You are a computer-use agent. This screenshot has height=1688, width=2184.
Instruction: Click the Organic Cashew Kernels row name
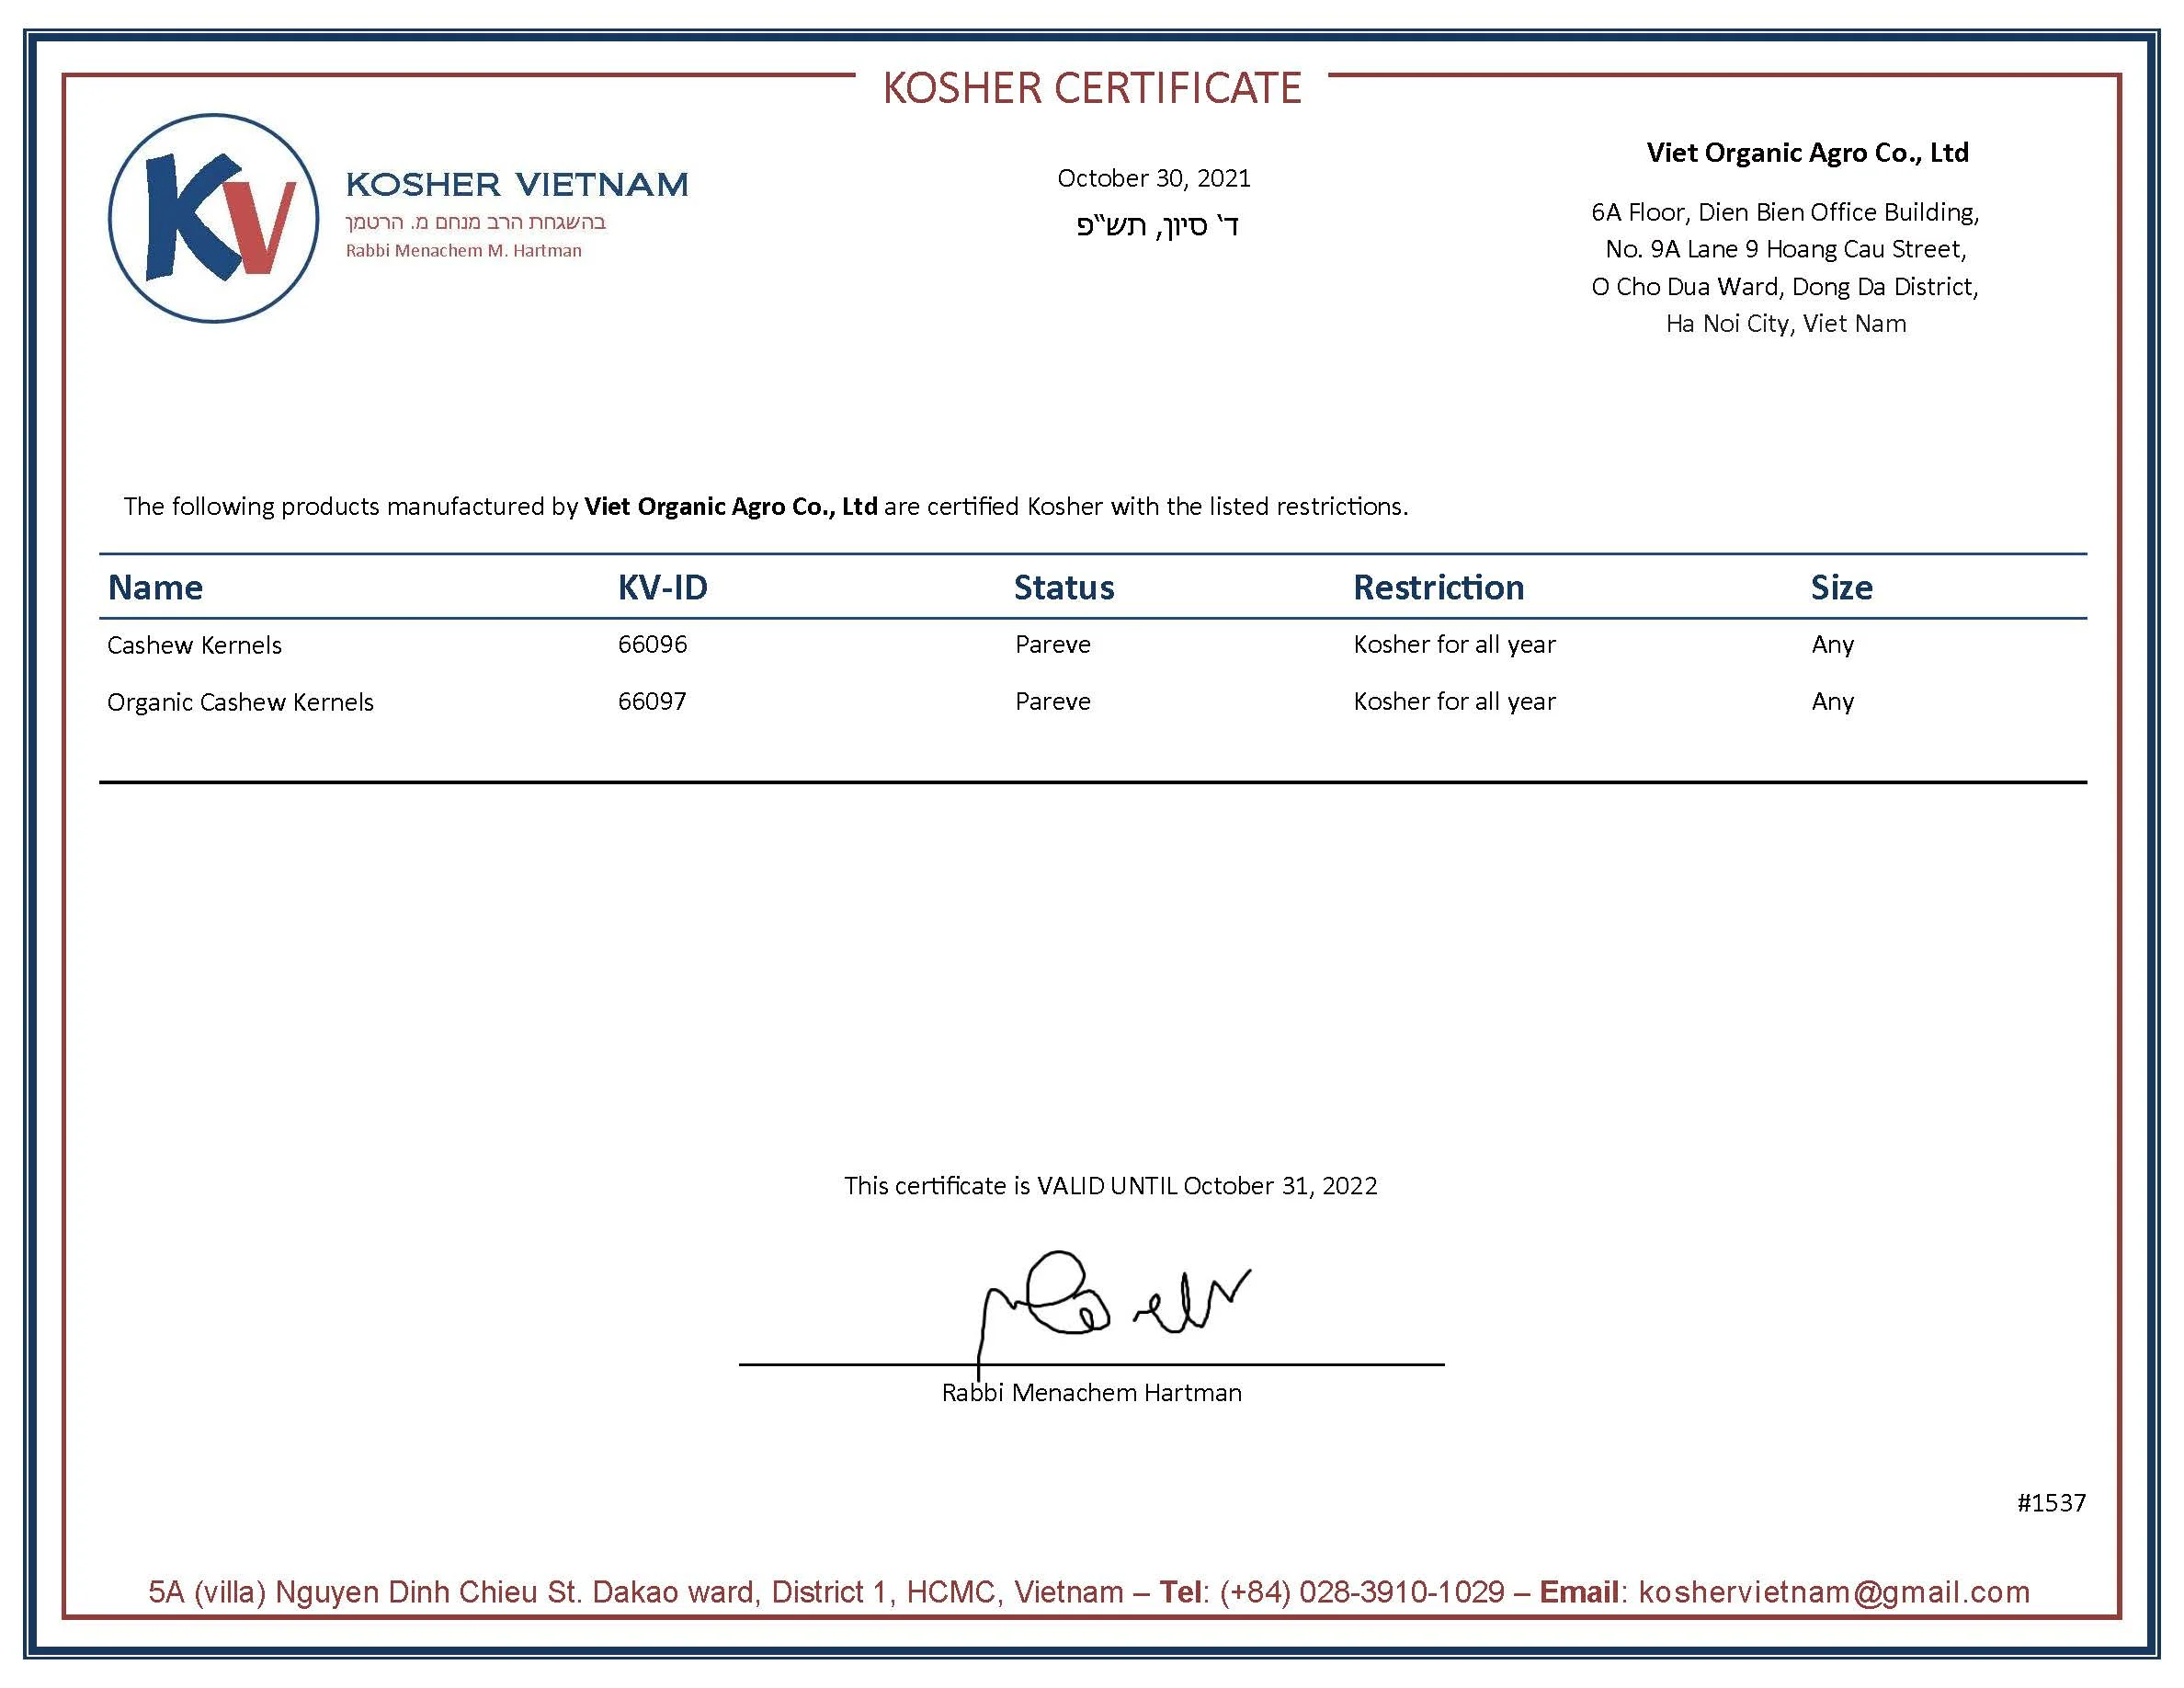[x=240, y=702]
